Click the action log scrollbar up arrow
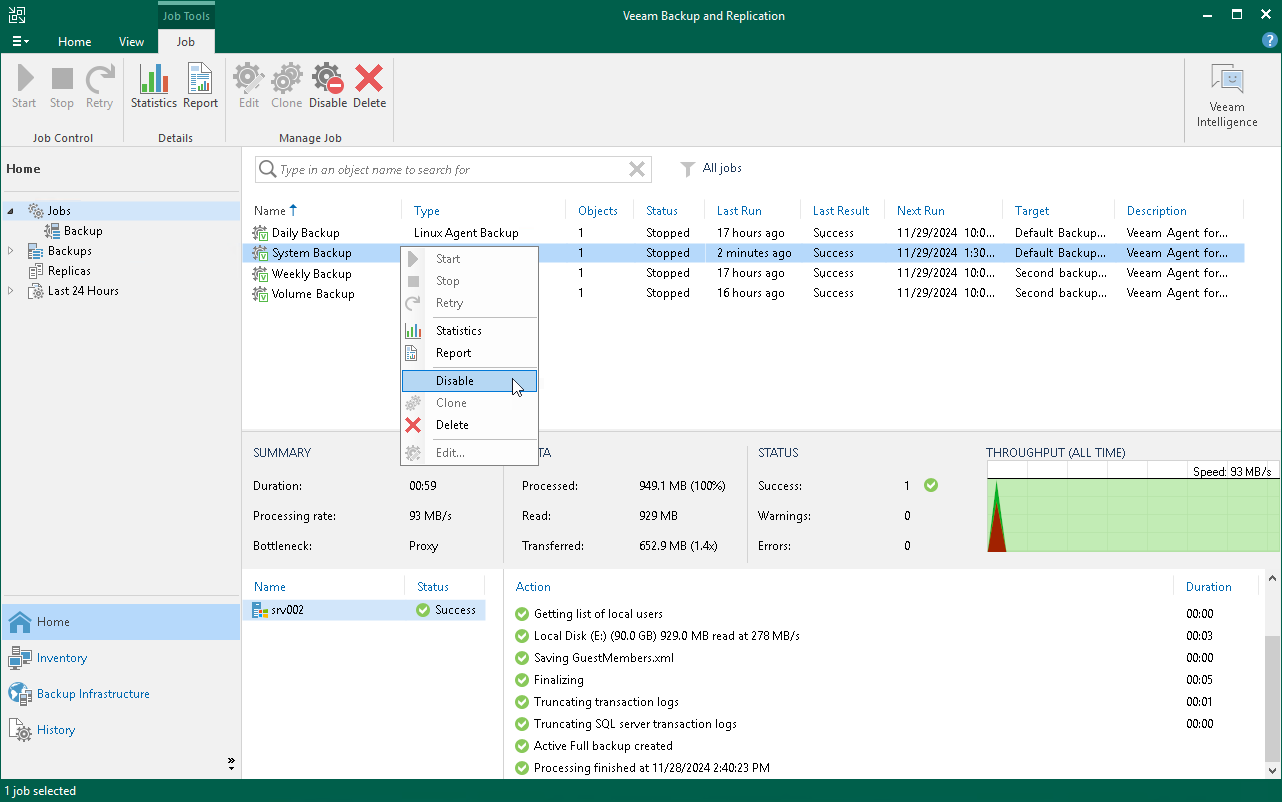The height and width of the screenshot is (802, 1282). tap(1272, 578)
